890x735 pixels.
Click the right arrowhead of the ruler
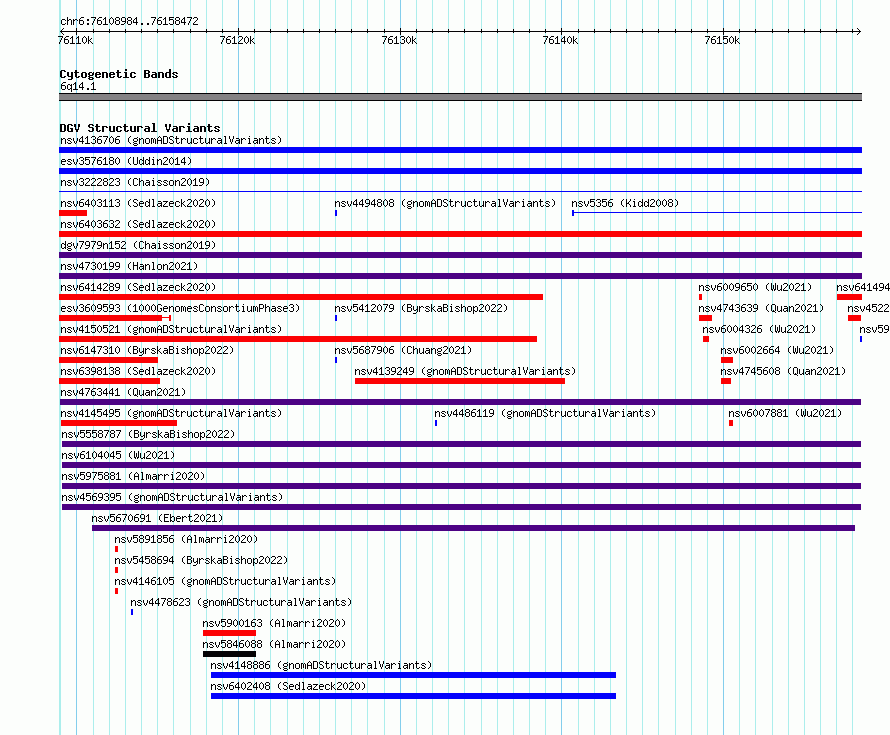point(858,31)
